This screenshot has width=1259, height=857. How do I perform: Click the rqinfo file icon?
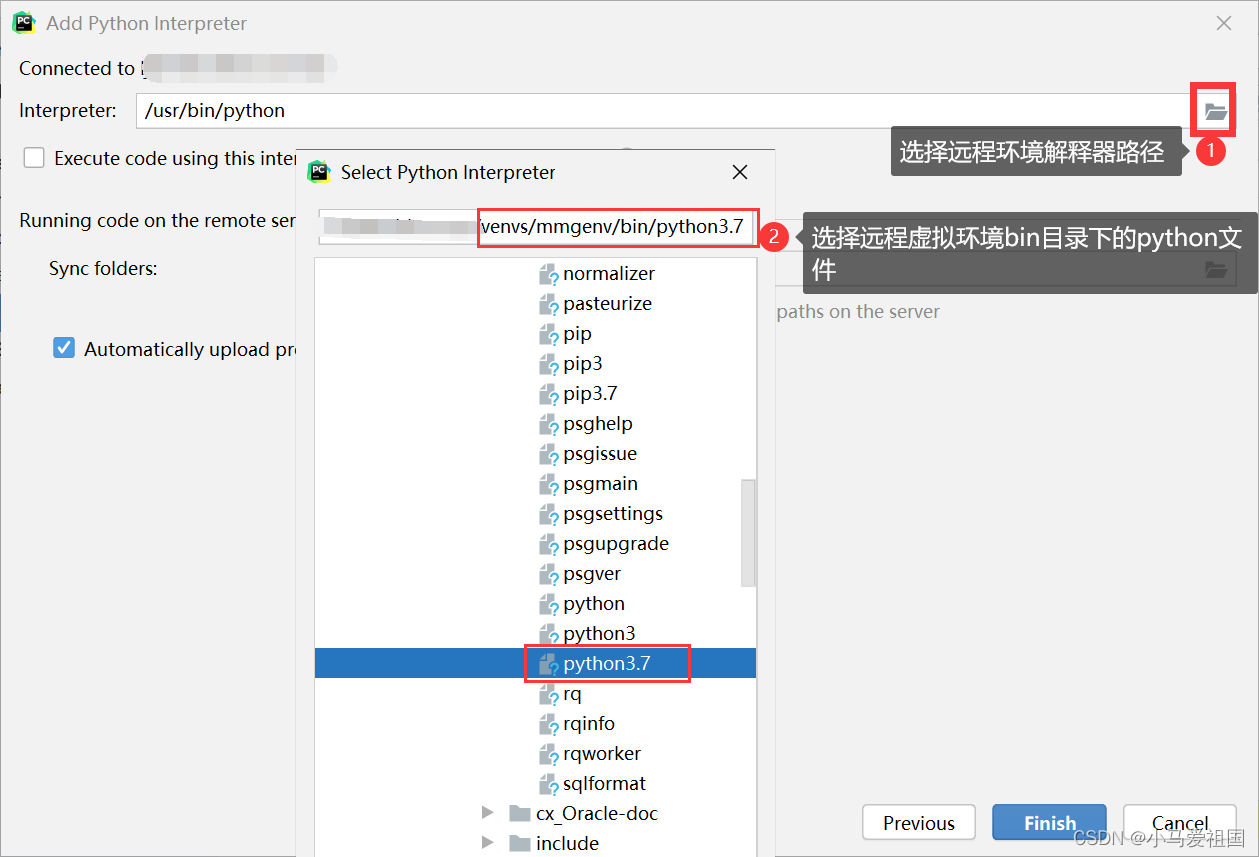548,724
